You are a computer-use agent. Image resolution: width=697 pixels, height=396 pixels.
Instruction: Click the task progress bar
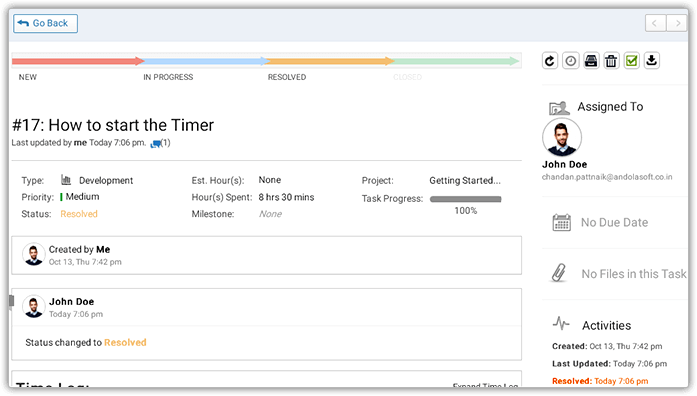pyautogui.click(x=465, y=199)
